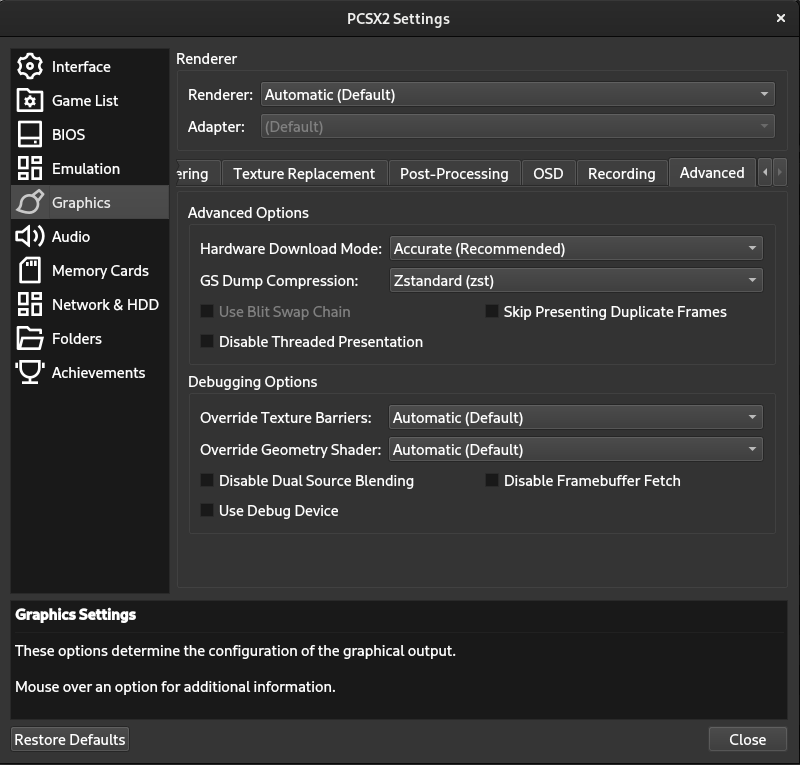This screenshot has height=765, width=800.
Task: Select the Achievements trophy icon
Action: pos(29,372)
